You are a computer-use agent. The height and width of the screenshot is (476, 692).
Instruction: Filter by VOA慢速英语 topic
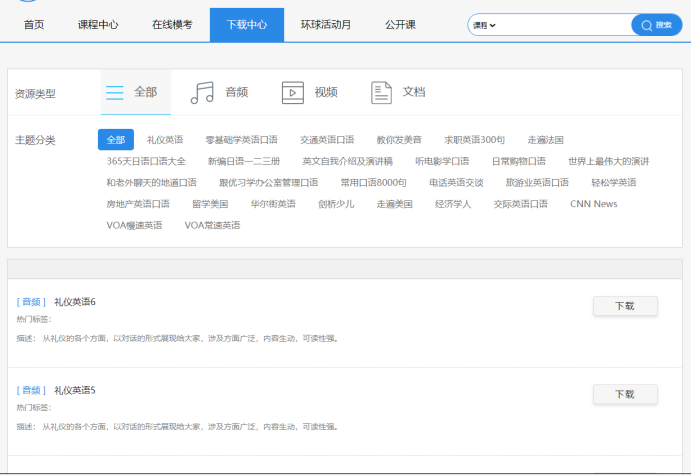(134, 225)
